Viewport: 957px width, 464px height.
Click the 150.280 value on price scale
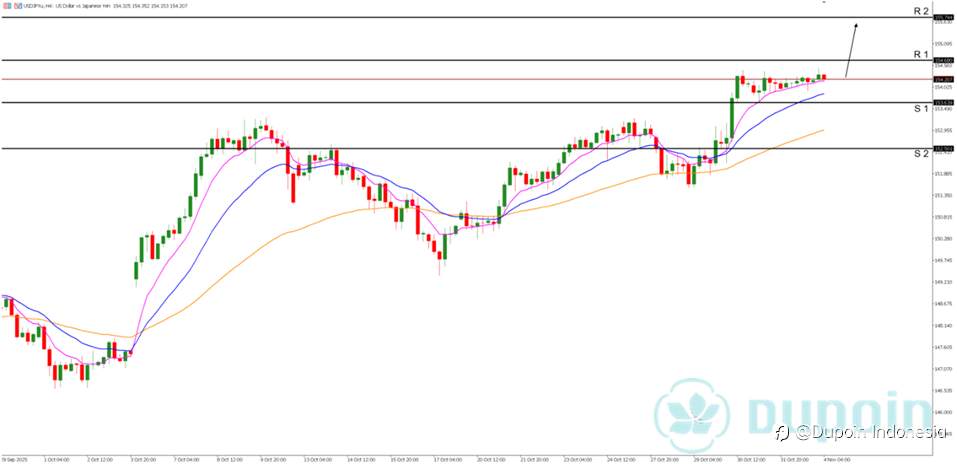click(944, 238)
